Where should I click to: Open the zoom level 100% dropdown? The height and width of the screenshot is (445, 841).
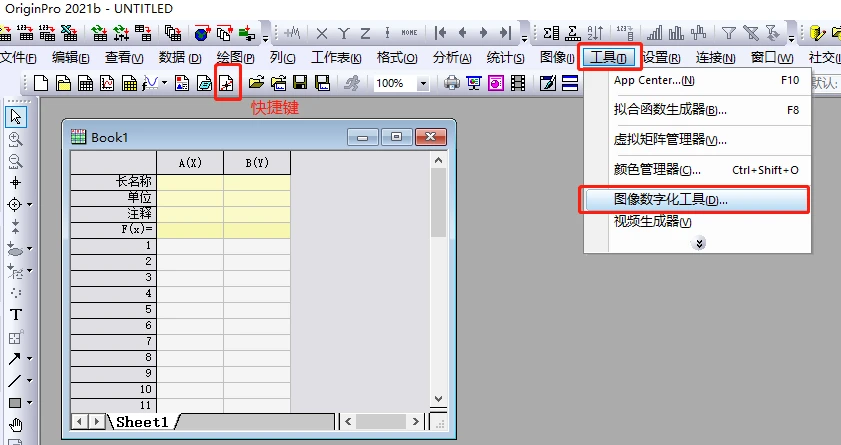(x=424, y=84)
